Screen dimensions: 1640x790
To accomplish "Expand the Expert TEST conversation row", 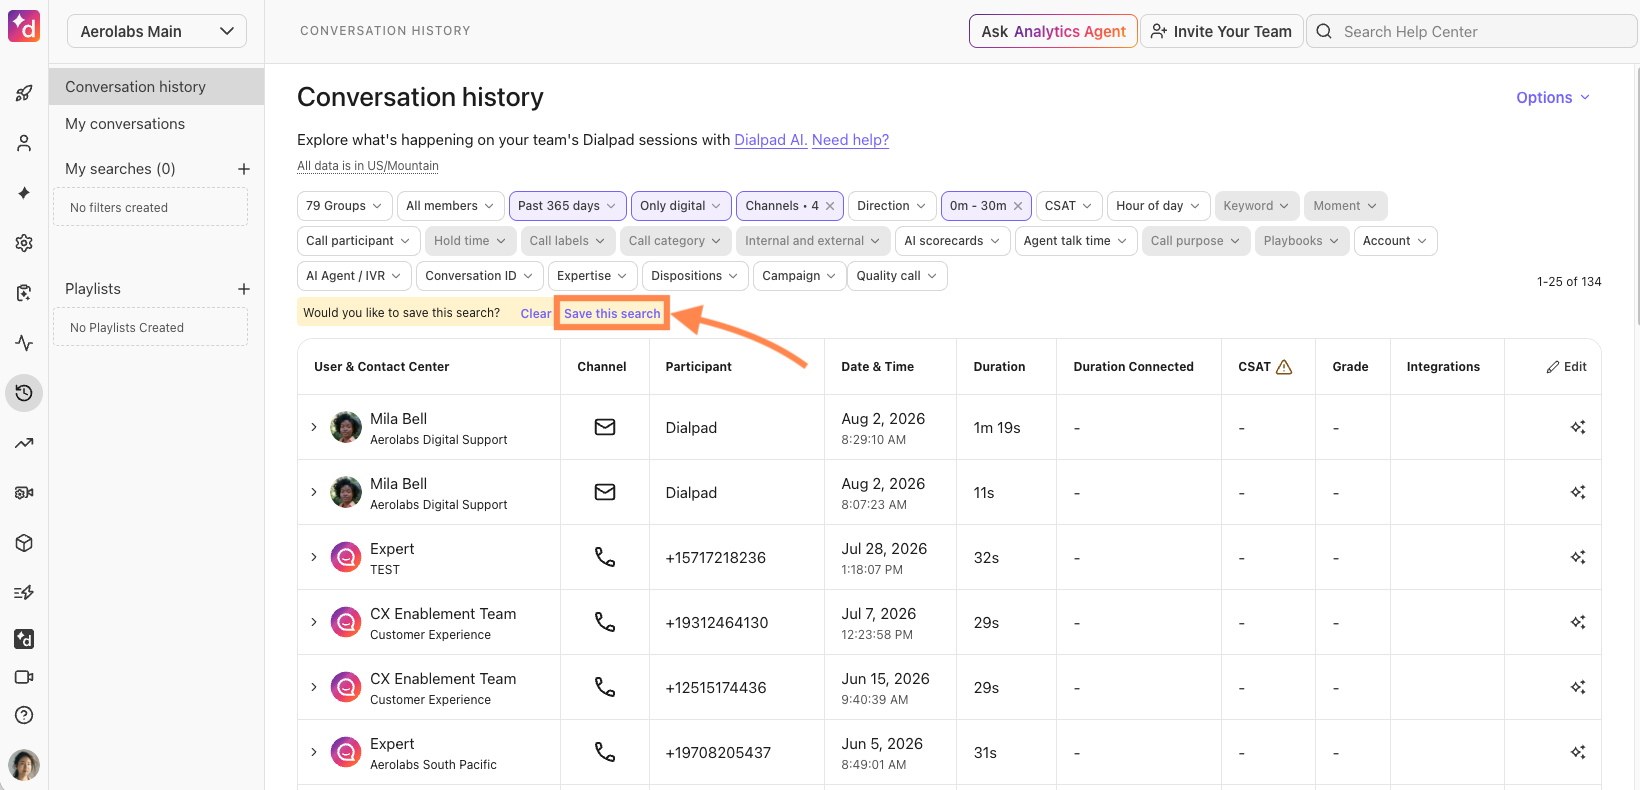I will point(314,557).
